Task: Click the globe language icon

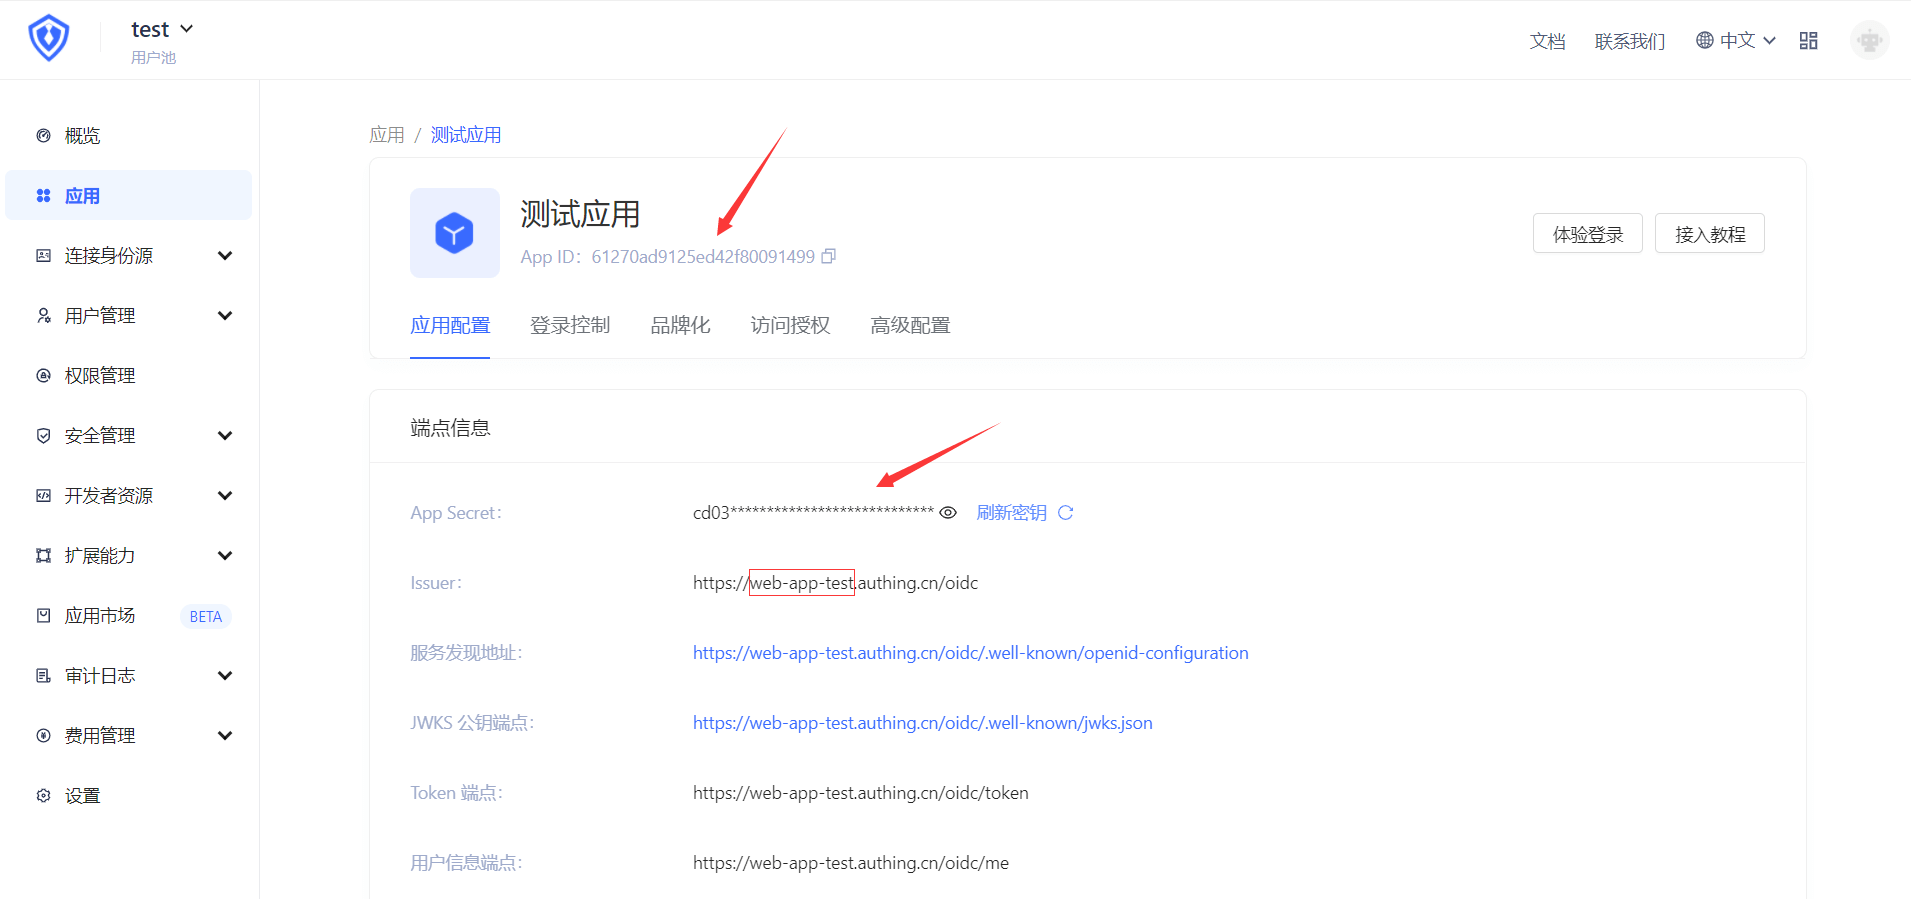Action: tap(1705, 40)
